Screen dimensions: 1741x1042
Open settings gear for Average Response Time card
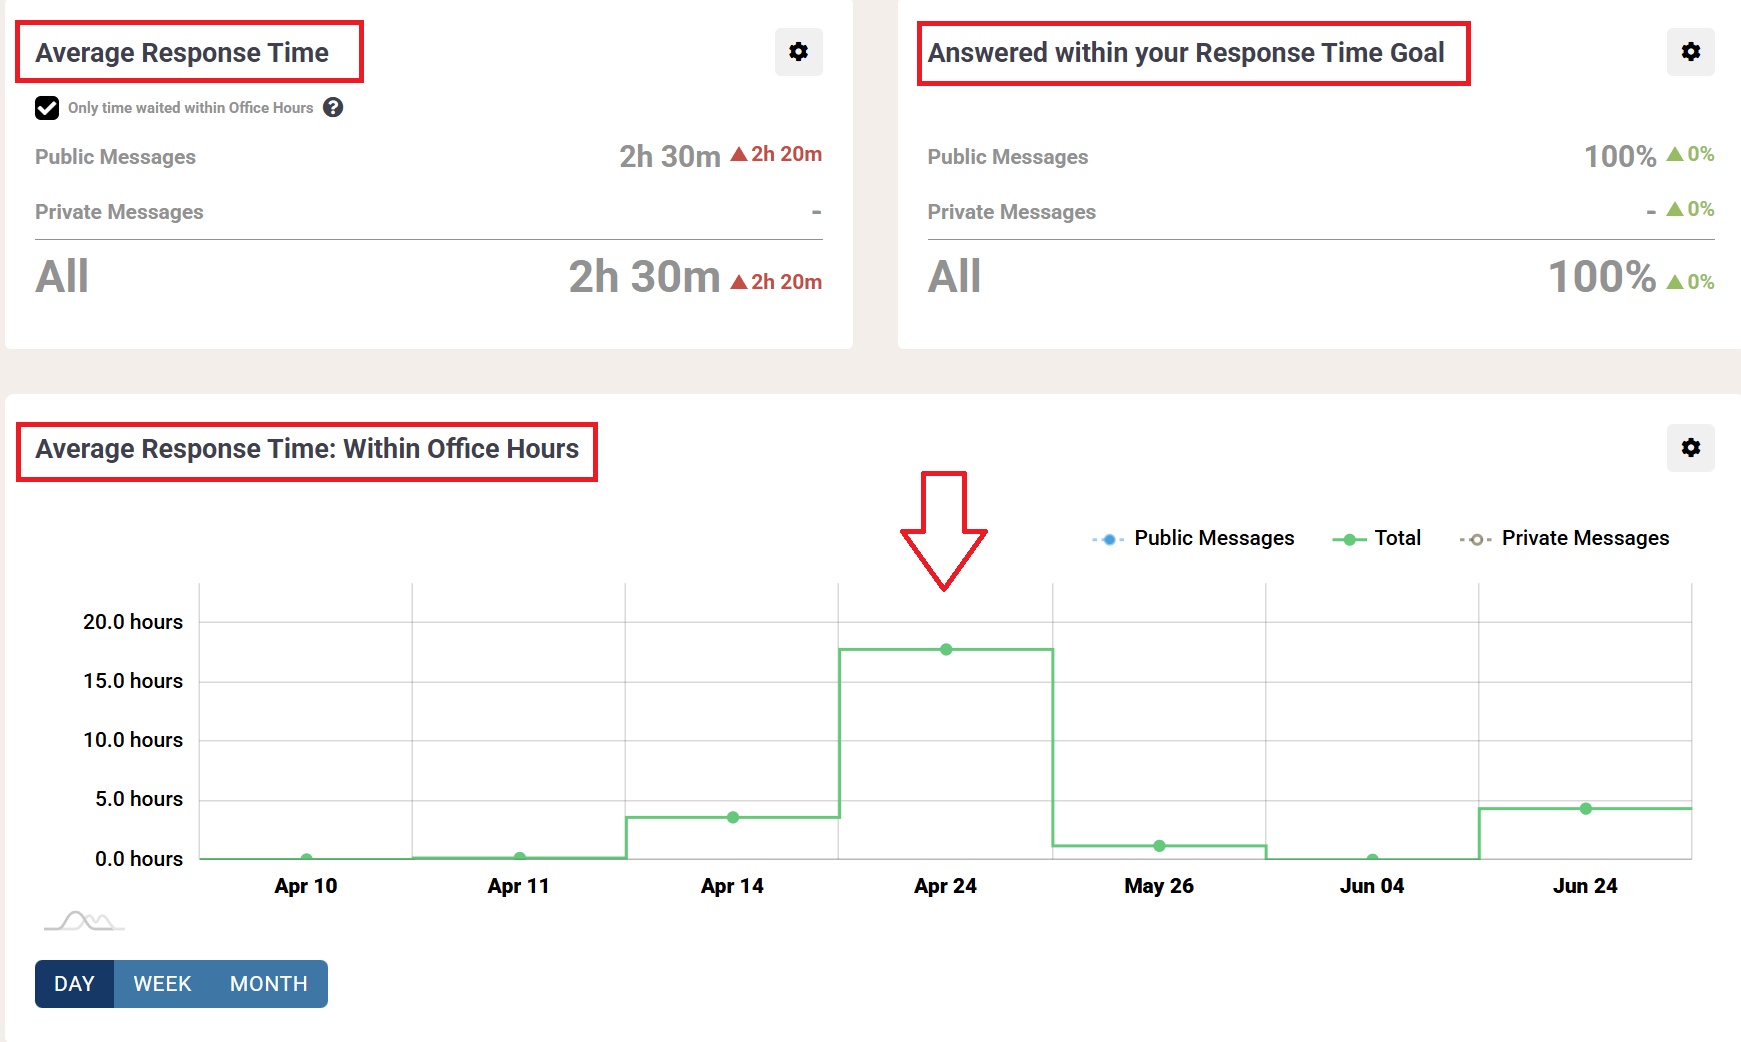pos(798,52)
